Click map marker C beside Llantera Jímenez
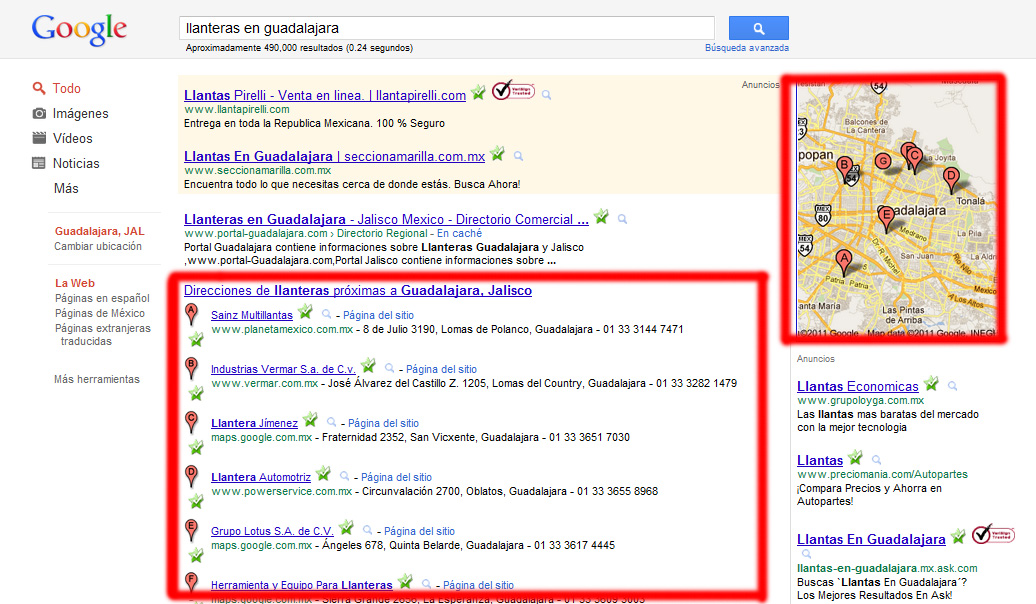1036x604 pixels. tap(191, 422)
